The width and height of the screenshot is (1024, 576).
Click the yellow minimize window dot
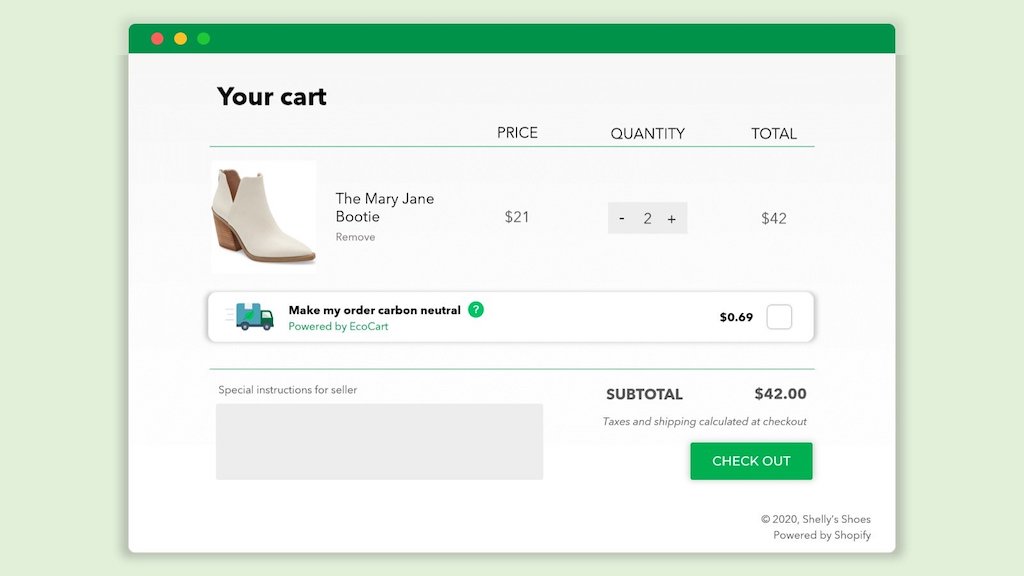tap(180, 39)
